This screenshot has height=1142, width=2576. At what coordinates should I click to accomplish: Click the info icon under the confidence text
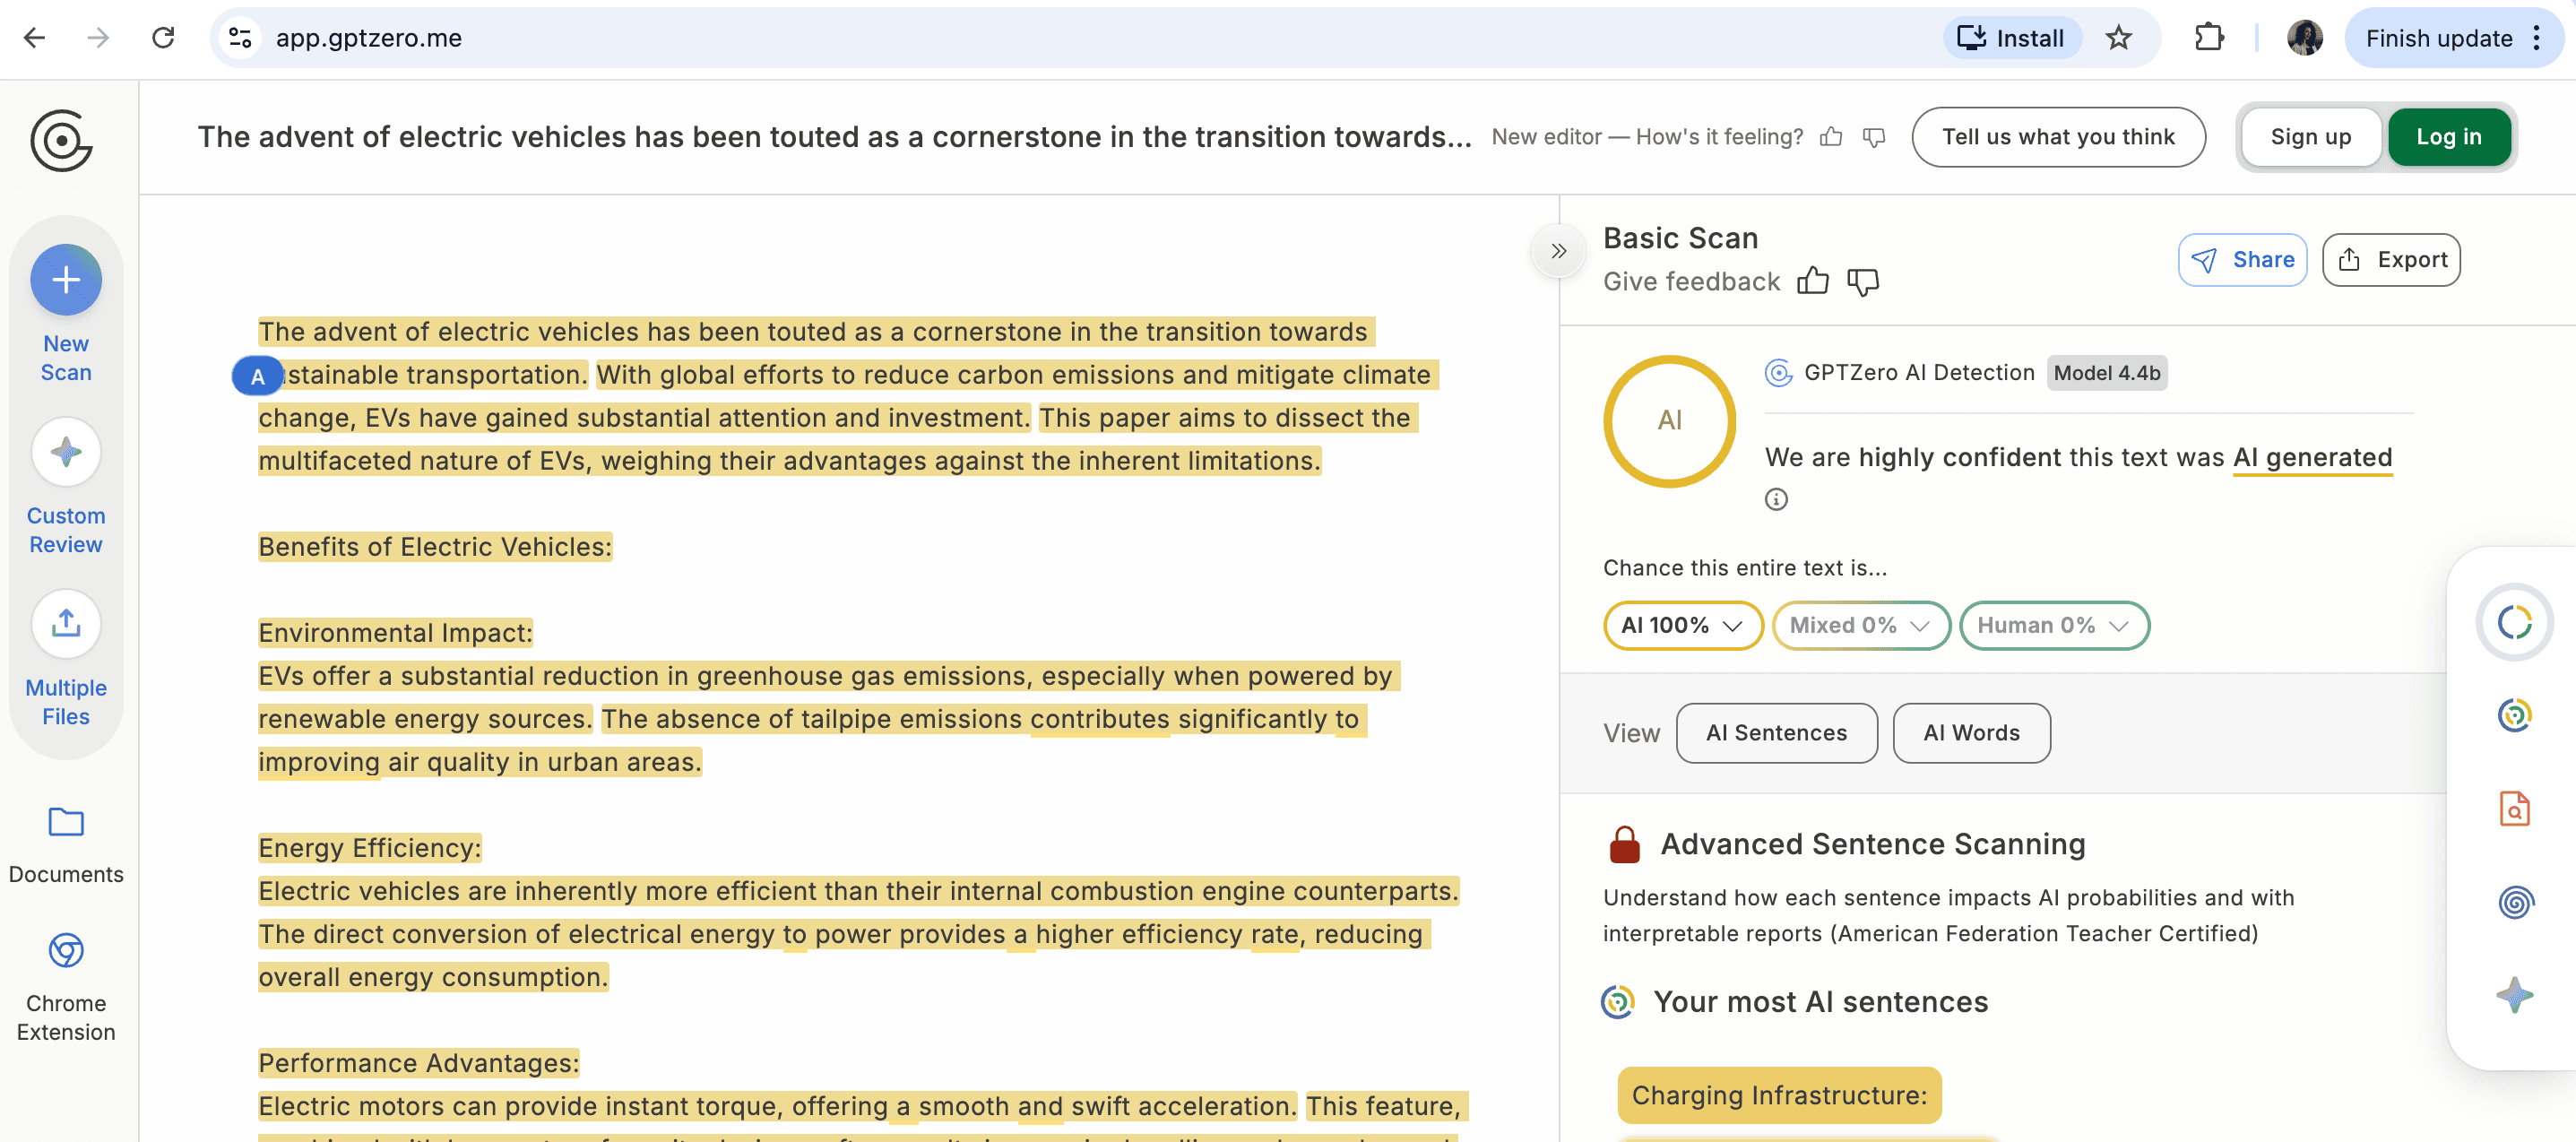(1776, 499)
